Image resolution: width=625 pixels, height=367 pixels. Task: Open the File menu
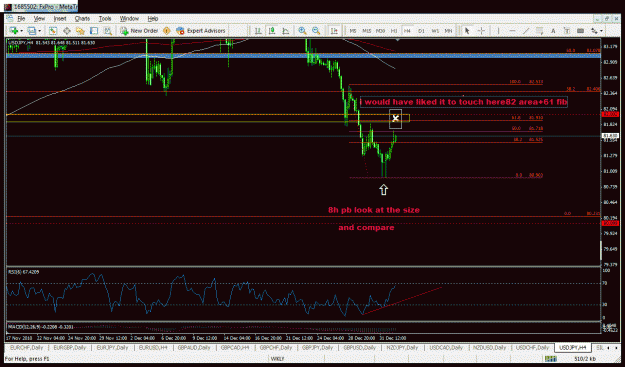pos(21,19)
